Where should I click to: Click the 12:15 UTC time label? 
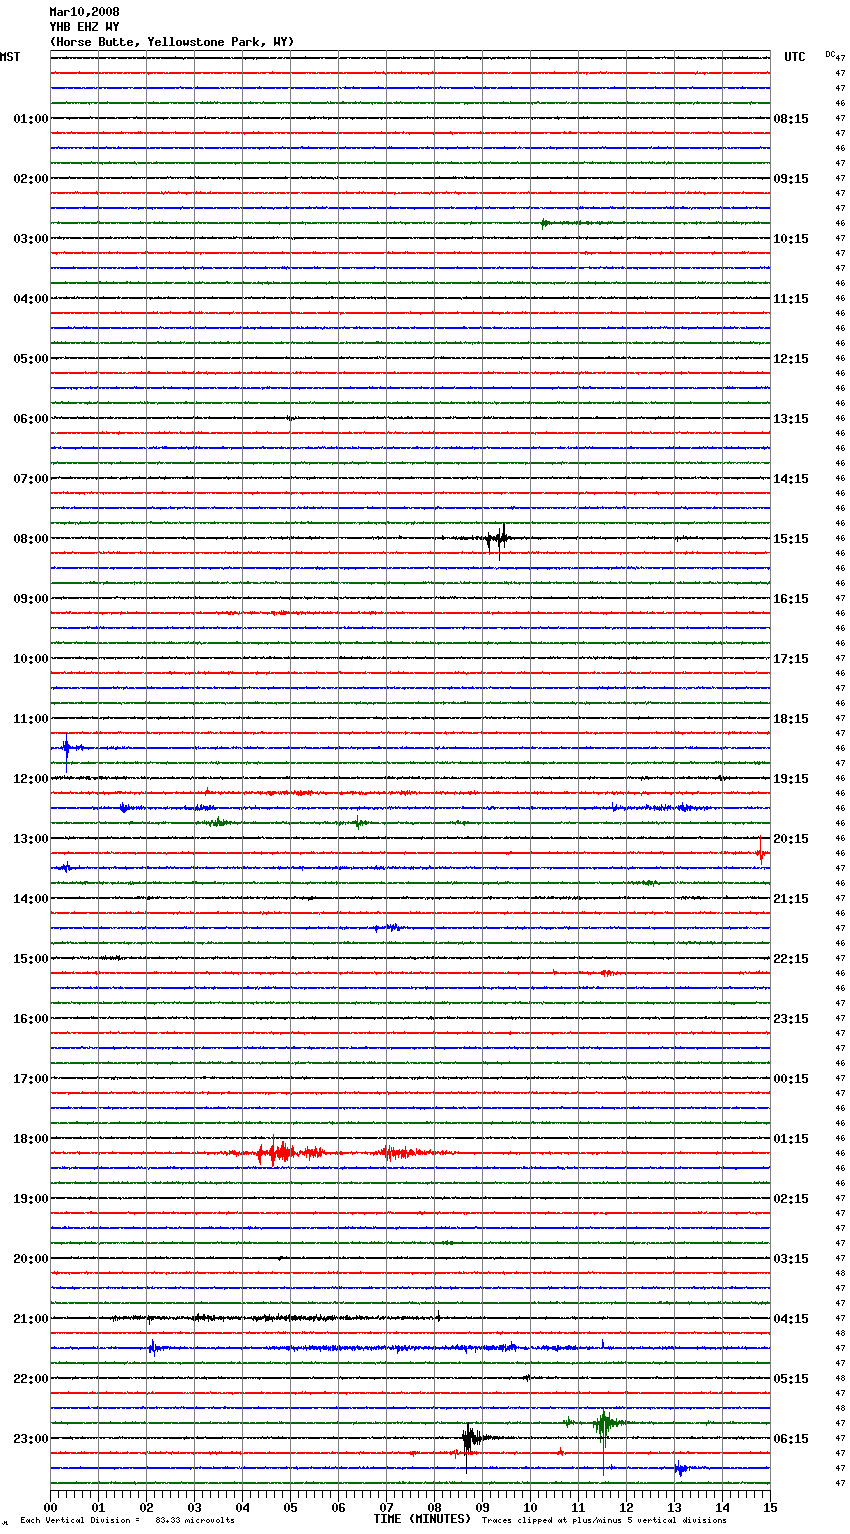click(791, 359)
